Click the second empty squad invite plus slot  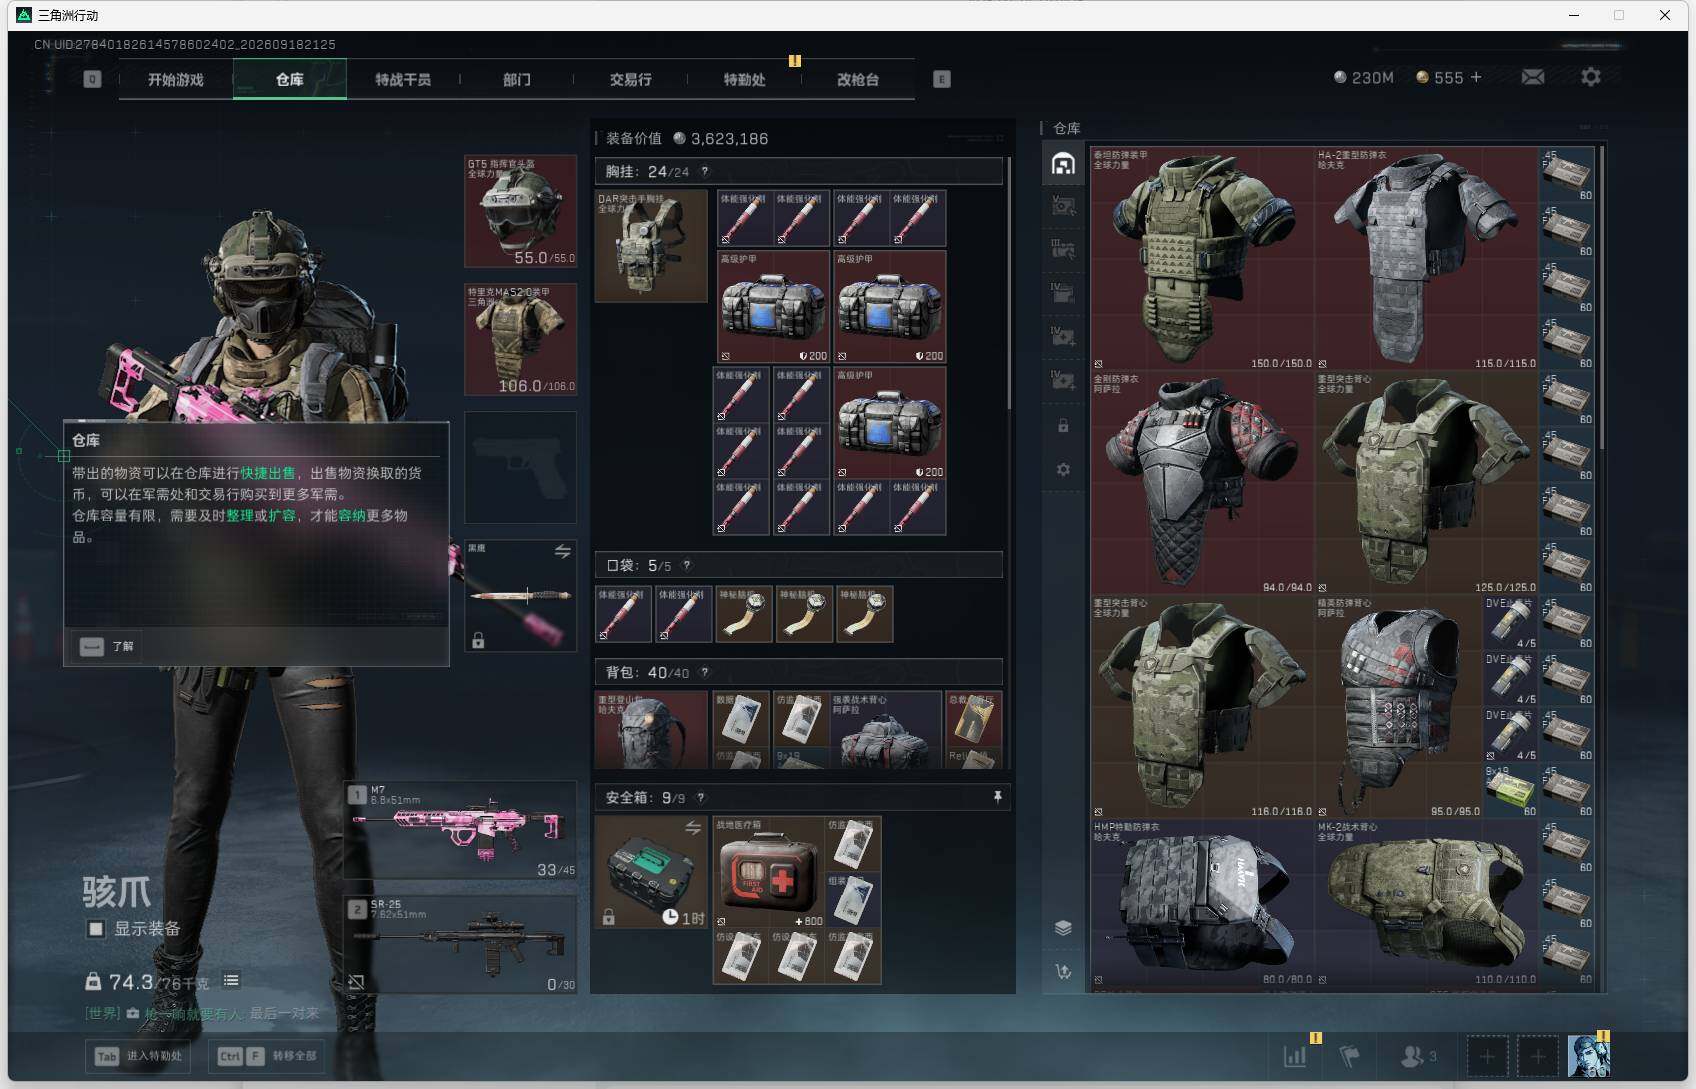pyautogui.click(x=1538, y=1056)
